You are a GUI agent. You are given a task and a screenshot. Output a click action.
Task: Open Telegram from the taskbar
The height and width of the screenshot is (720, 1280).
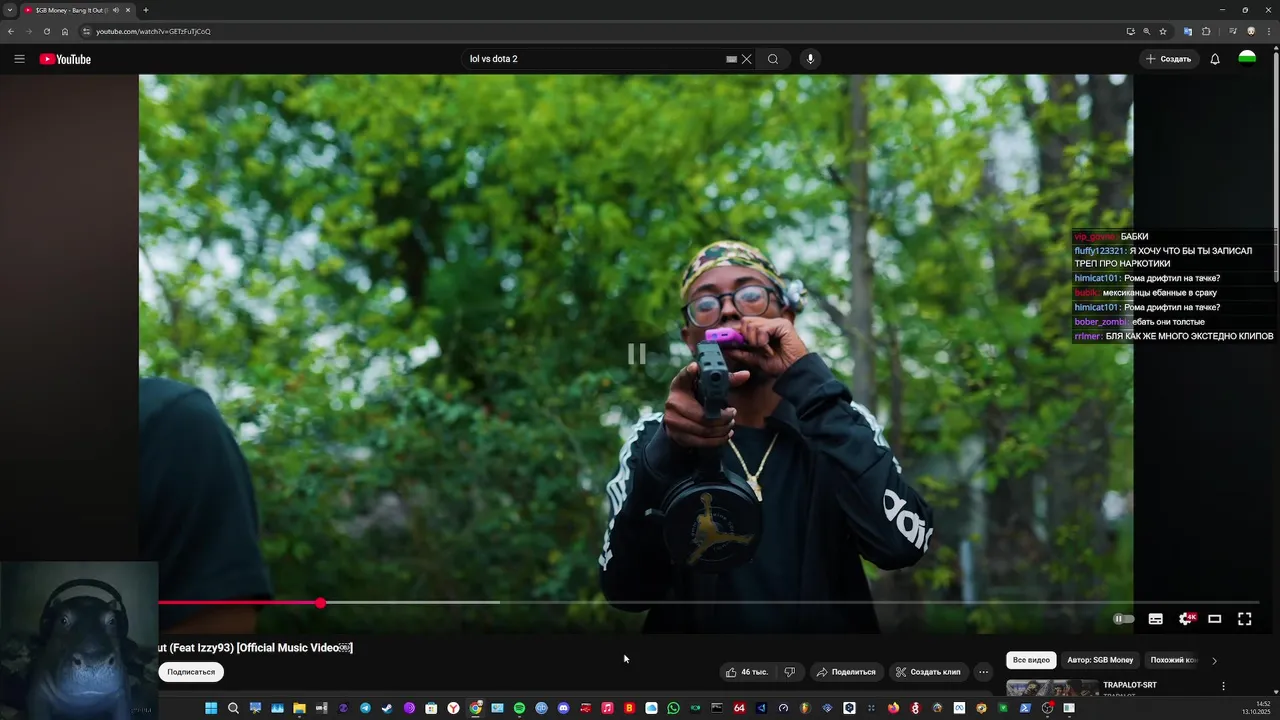[x=365, y=708]
